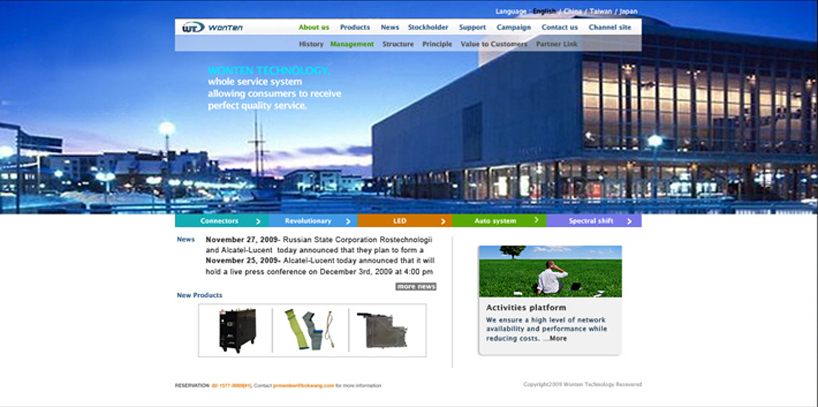Click More link in Activities platform
Image resolution: width=818 pixels, height=407 pixels.
[557, 338]
